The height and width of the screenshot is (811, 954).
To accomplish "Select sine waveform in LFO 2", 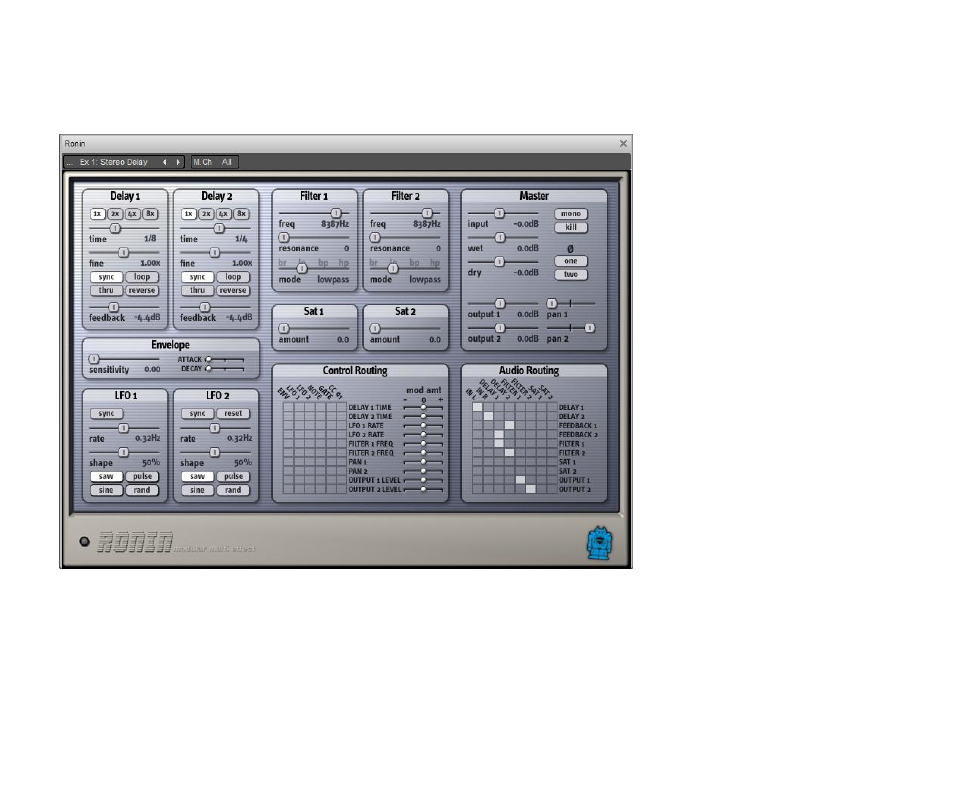I will coord(198,490).
